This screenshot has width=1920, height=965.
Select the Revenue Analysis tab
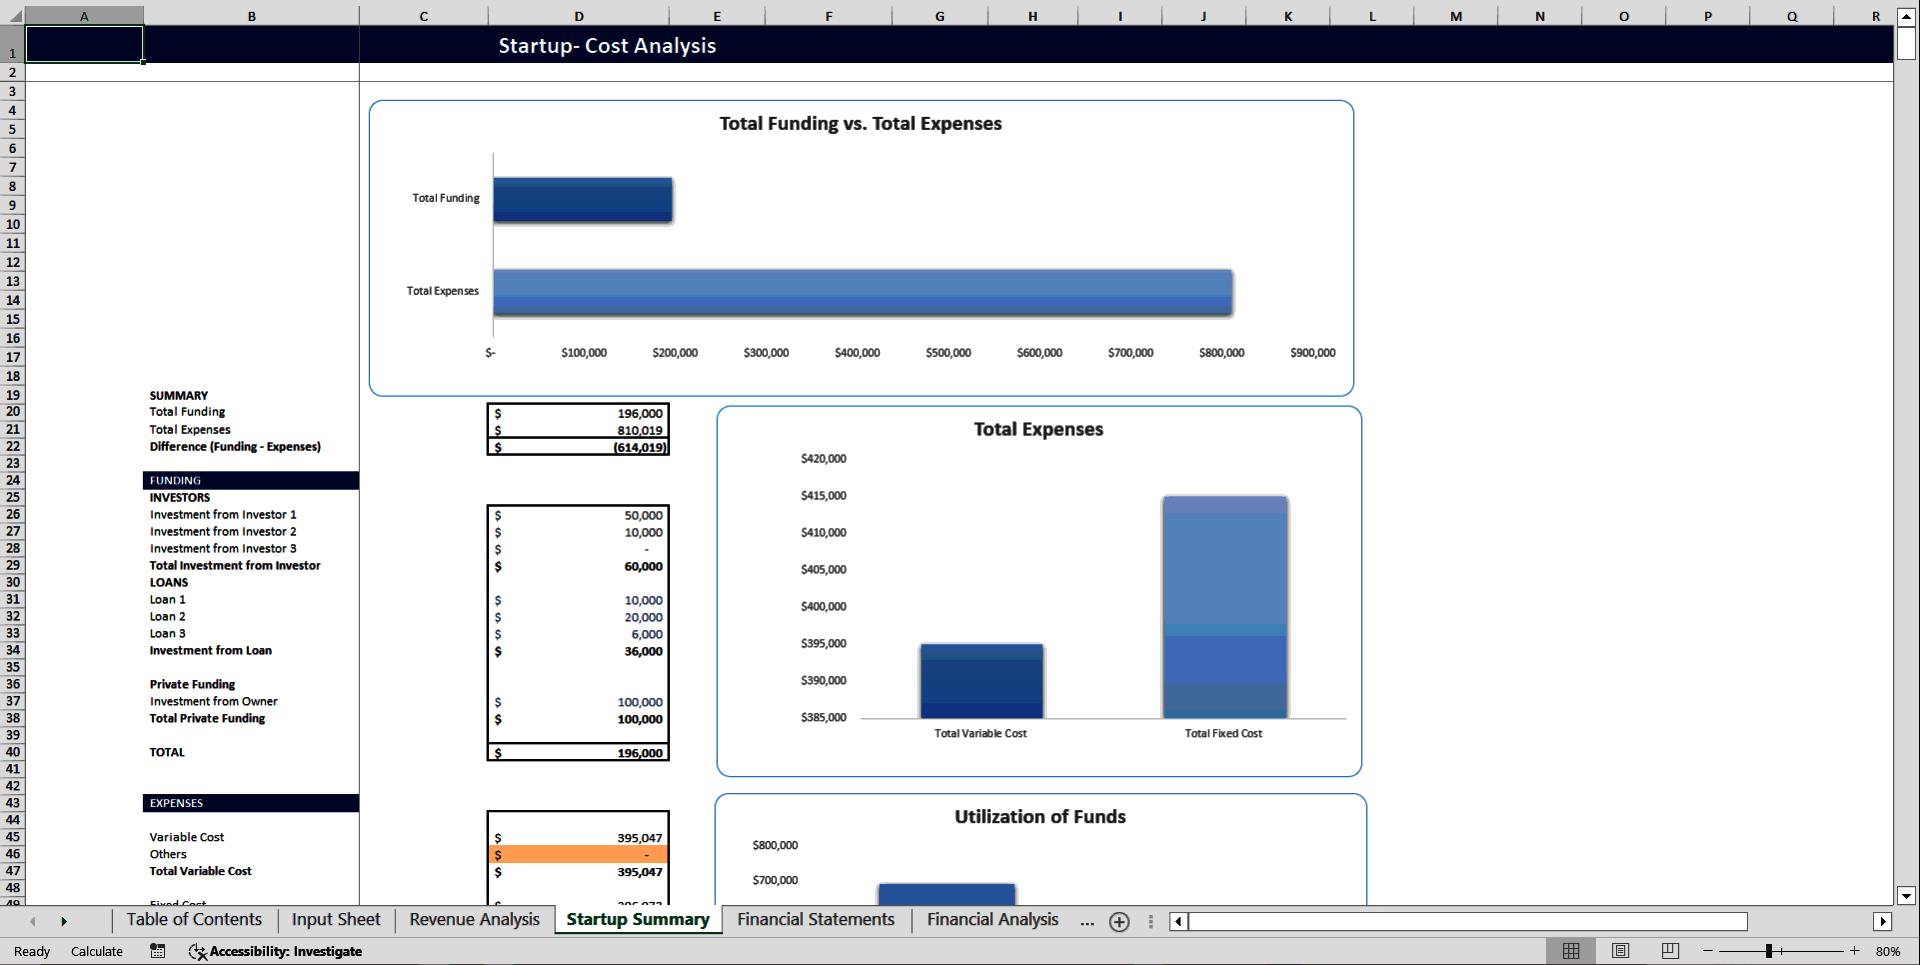[473, 920]
